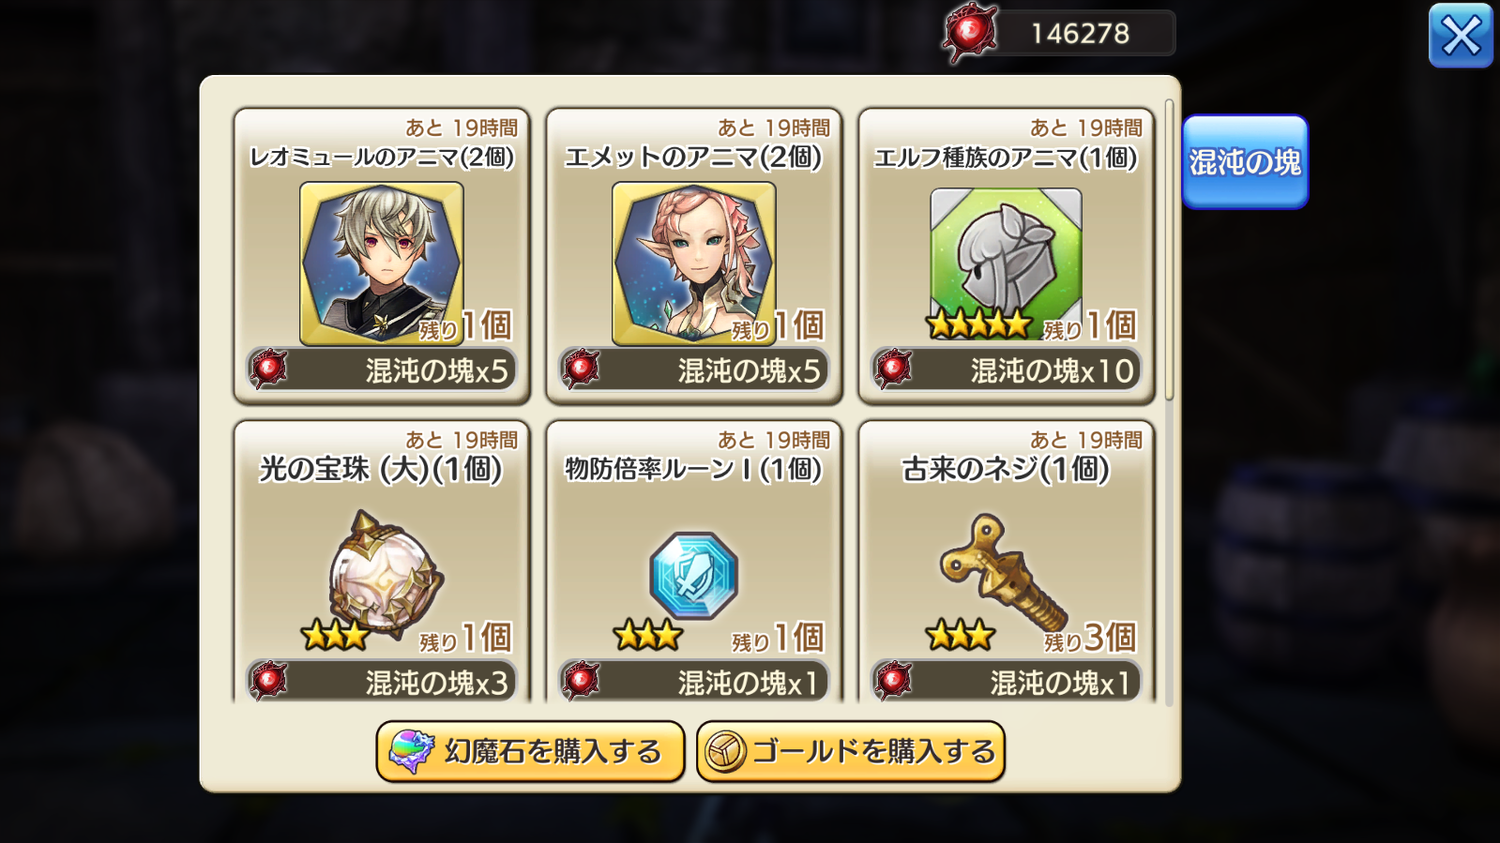Purchase rune for 混沌の塊x1
The image size is (1500, 843).
[x=694, y=681]
